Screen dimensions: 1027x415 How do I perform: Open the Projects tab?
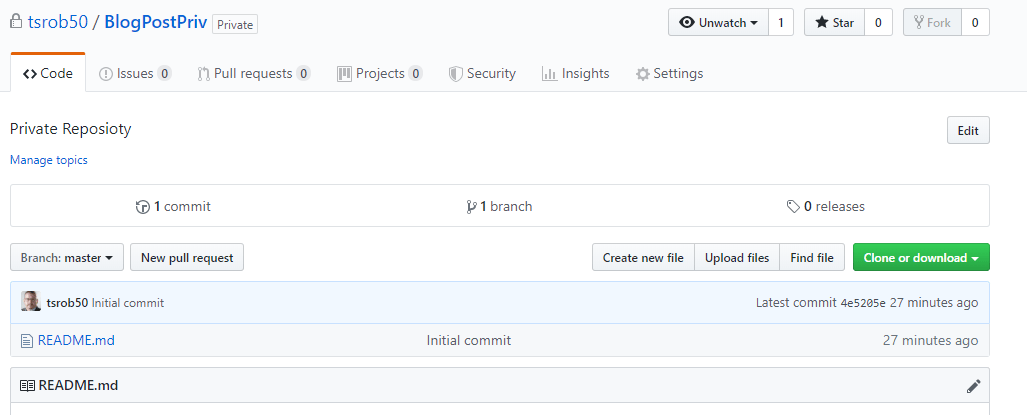click(379, 73)
